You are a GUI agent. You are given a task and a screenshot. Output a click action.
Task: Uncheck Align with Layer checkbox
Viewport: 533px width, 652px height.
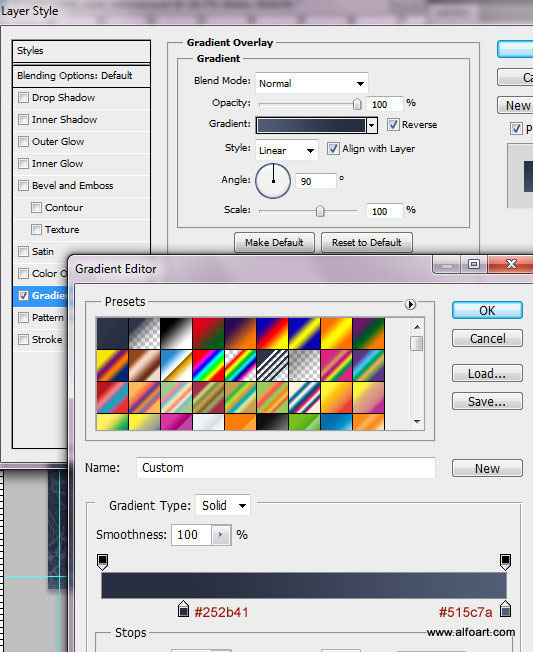[333, 148]
